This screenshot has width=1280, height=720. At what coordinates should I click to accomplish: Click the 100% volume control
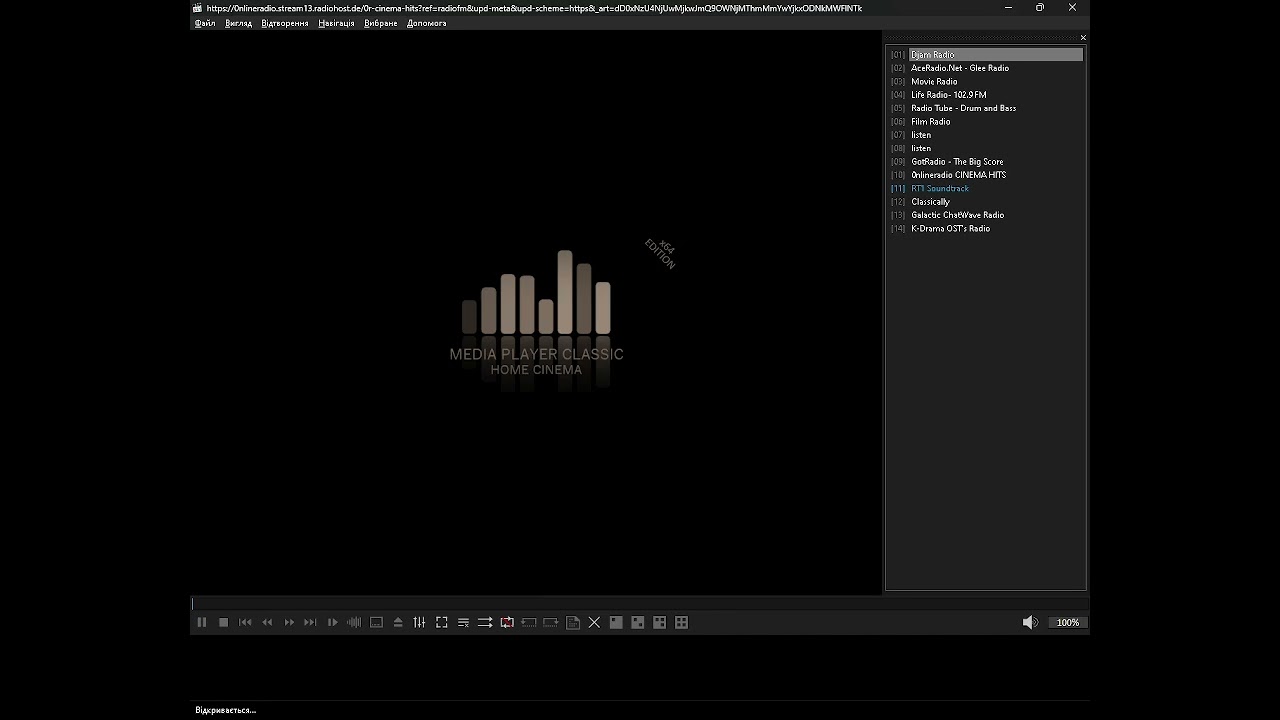1068,622
